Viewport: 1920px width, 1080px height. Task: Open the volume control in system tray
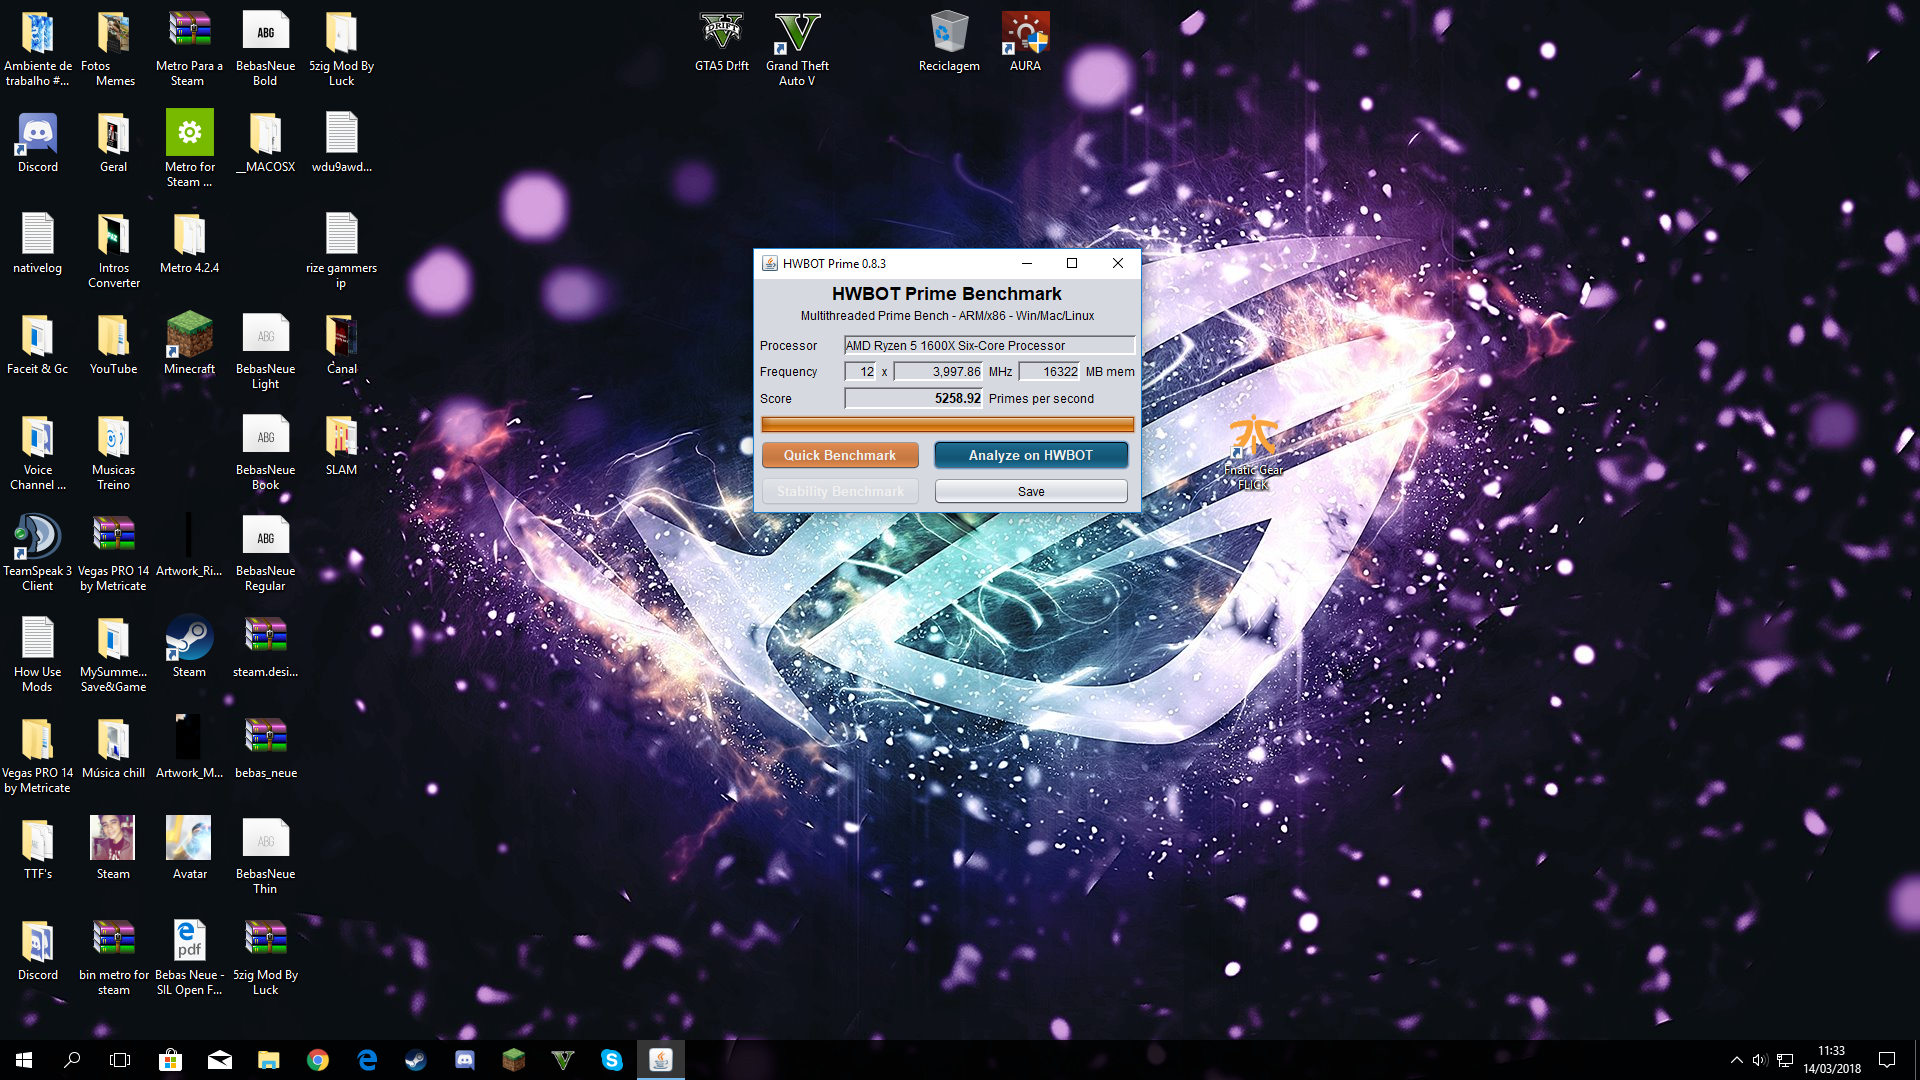click(1760, 1060)
